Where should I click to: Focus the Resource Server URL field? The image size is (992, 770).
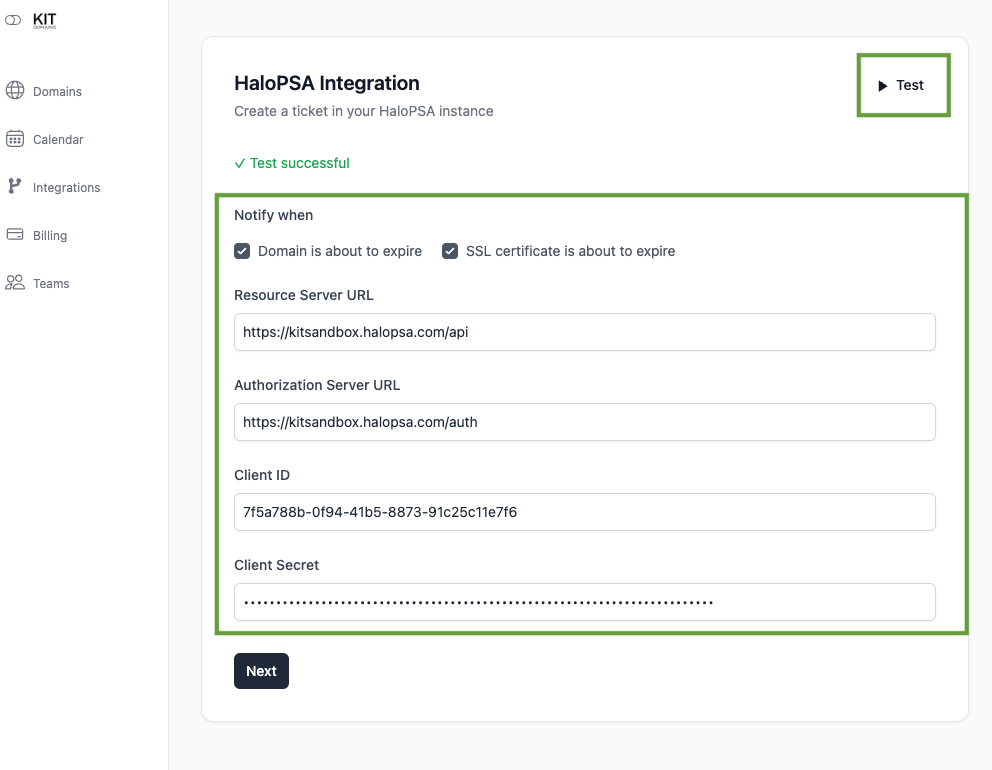tap(584, 332)
